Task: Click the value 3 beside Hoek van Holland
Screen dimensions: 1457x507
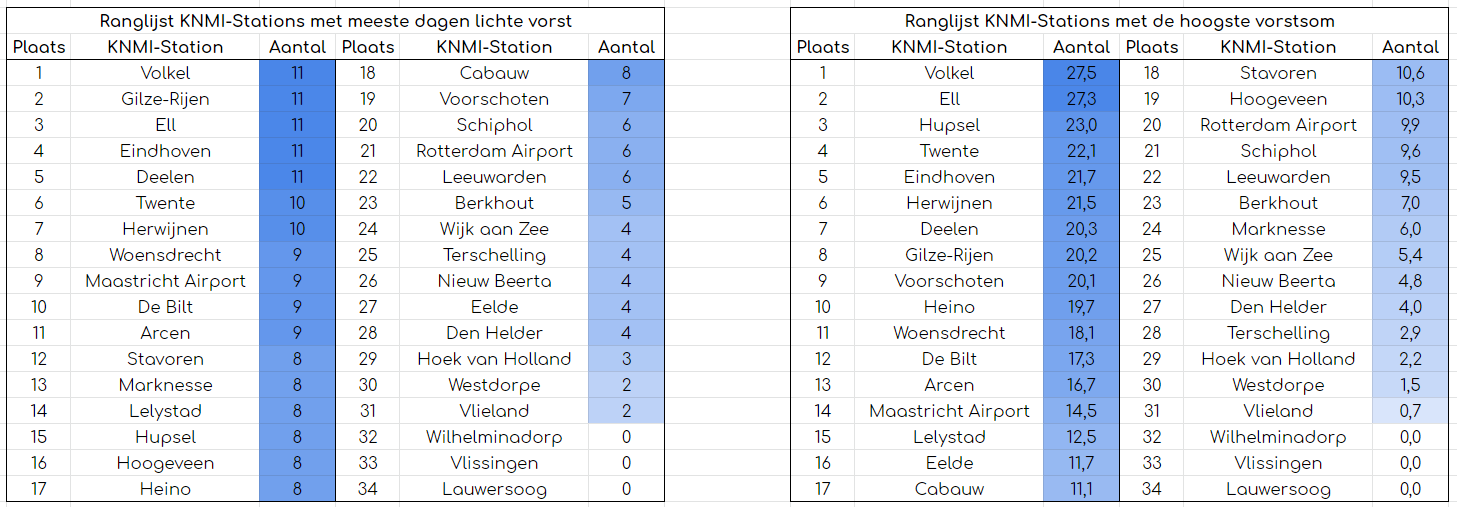Action: [x=626, y=359]
